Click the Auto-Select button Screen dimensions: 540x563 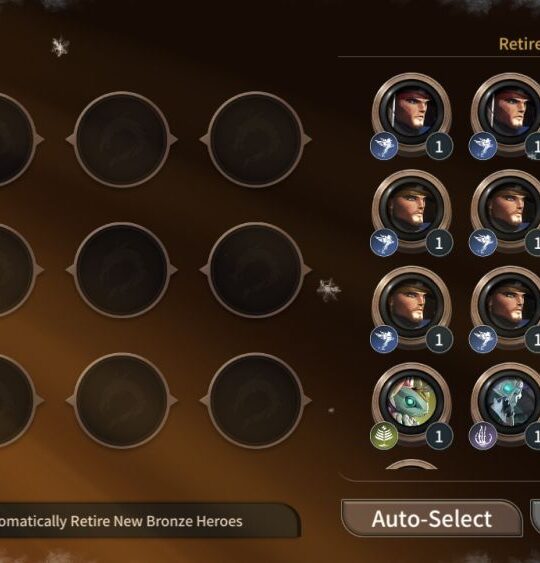pyautogui.click(x=432, y=518)
